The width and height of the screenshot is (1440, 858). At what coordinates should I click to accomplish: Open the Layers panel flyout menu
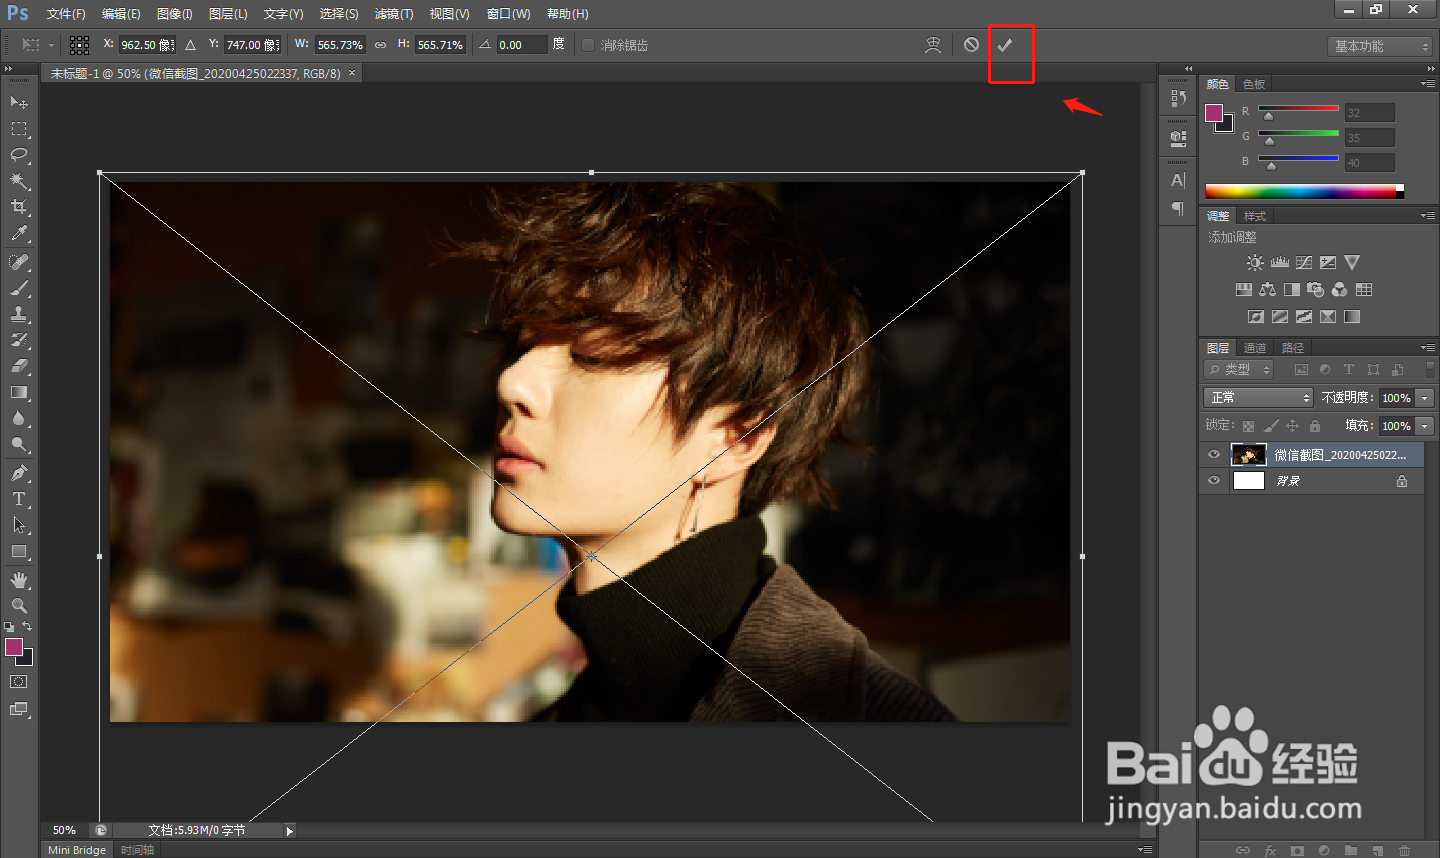coord(1428,348)
